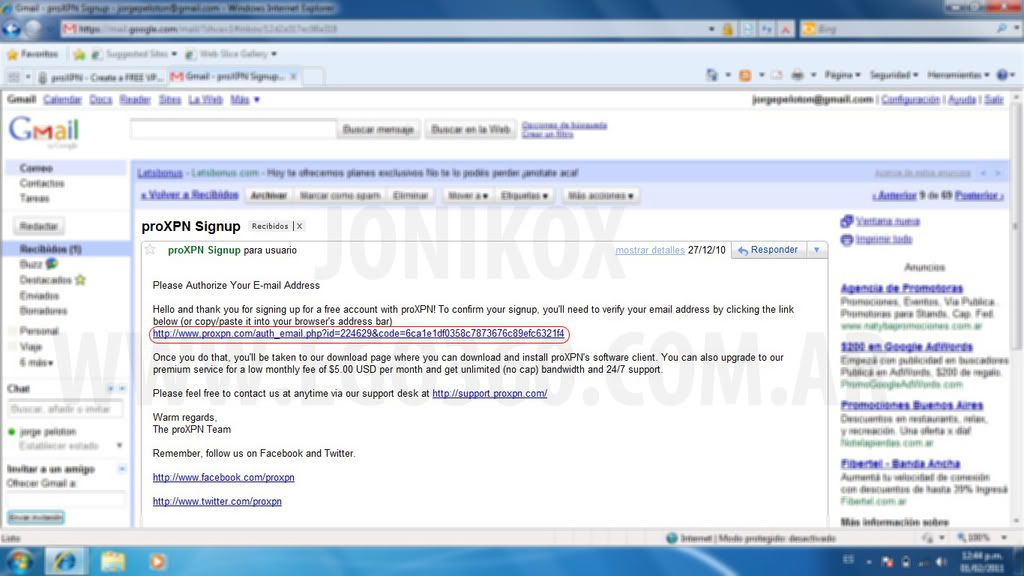Open the facebook.com/proxpn link

223,478
